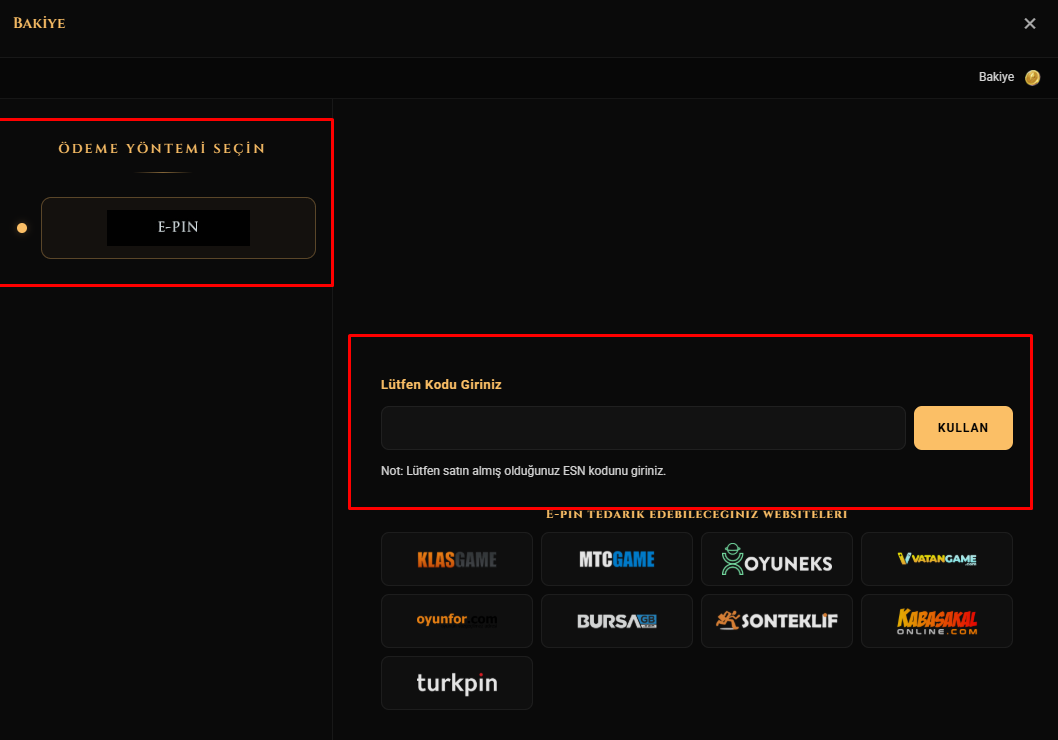Choose the E-PIN payment method card
1058x740 pixels.
pyautogui.click(x=178, y=228)
